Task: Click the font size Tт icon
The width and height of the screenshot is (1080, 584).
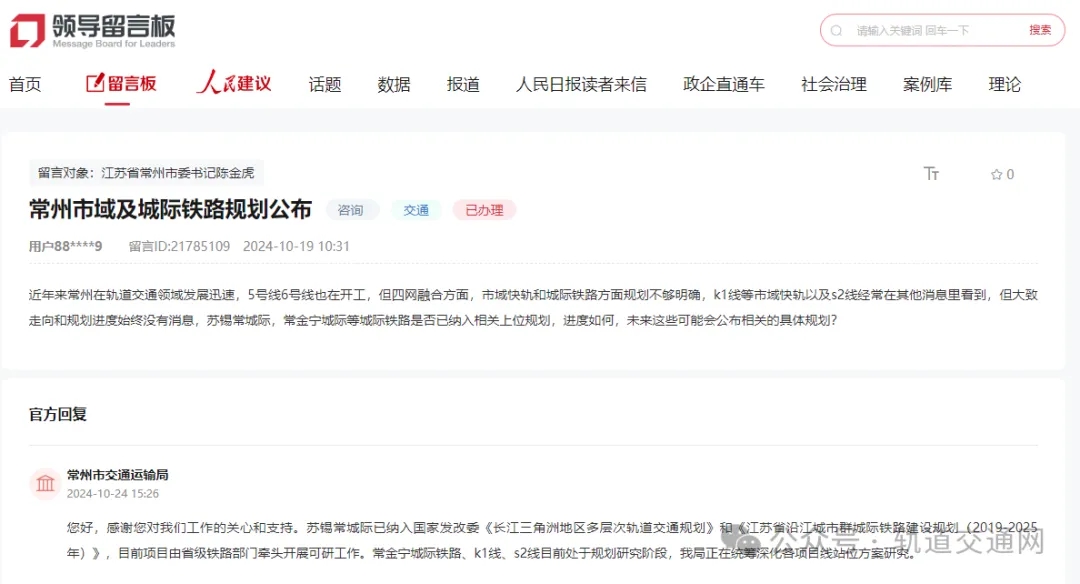Action: [931, 174]
